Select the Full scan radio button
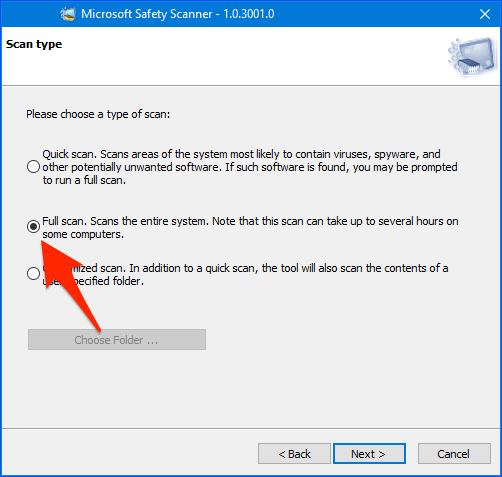 tap(33, 227)
